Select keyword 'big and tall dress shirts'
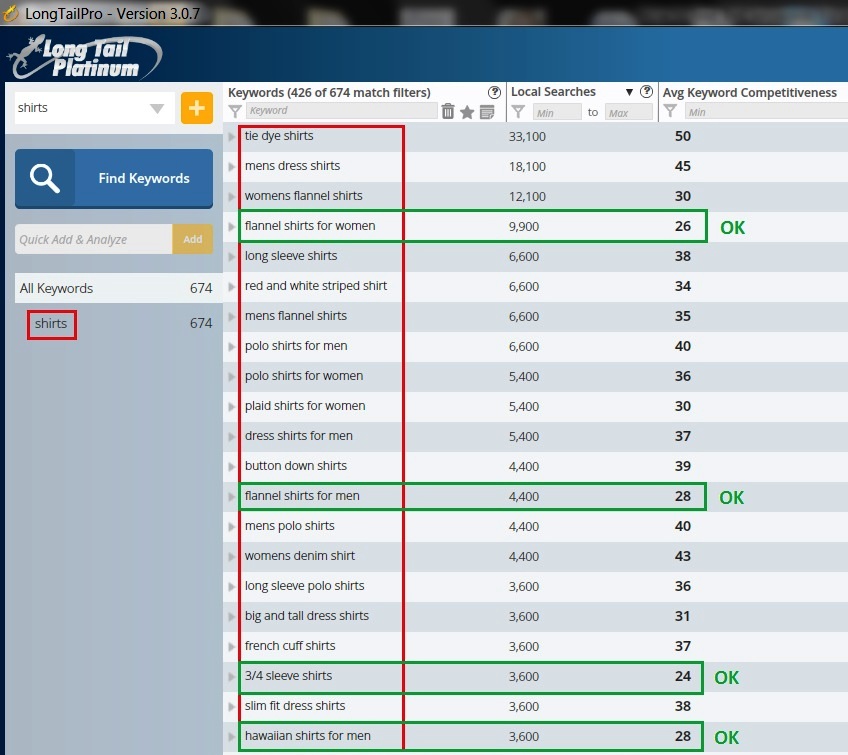The height and width of the screenshot is (755, 848). (x=307, y=616)
